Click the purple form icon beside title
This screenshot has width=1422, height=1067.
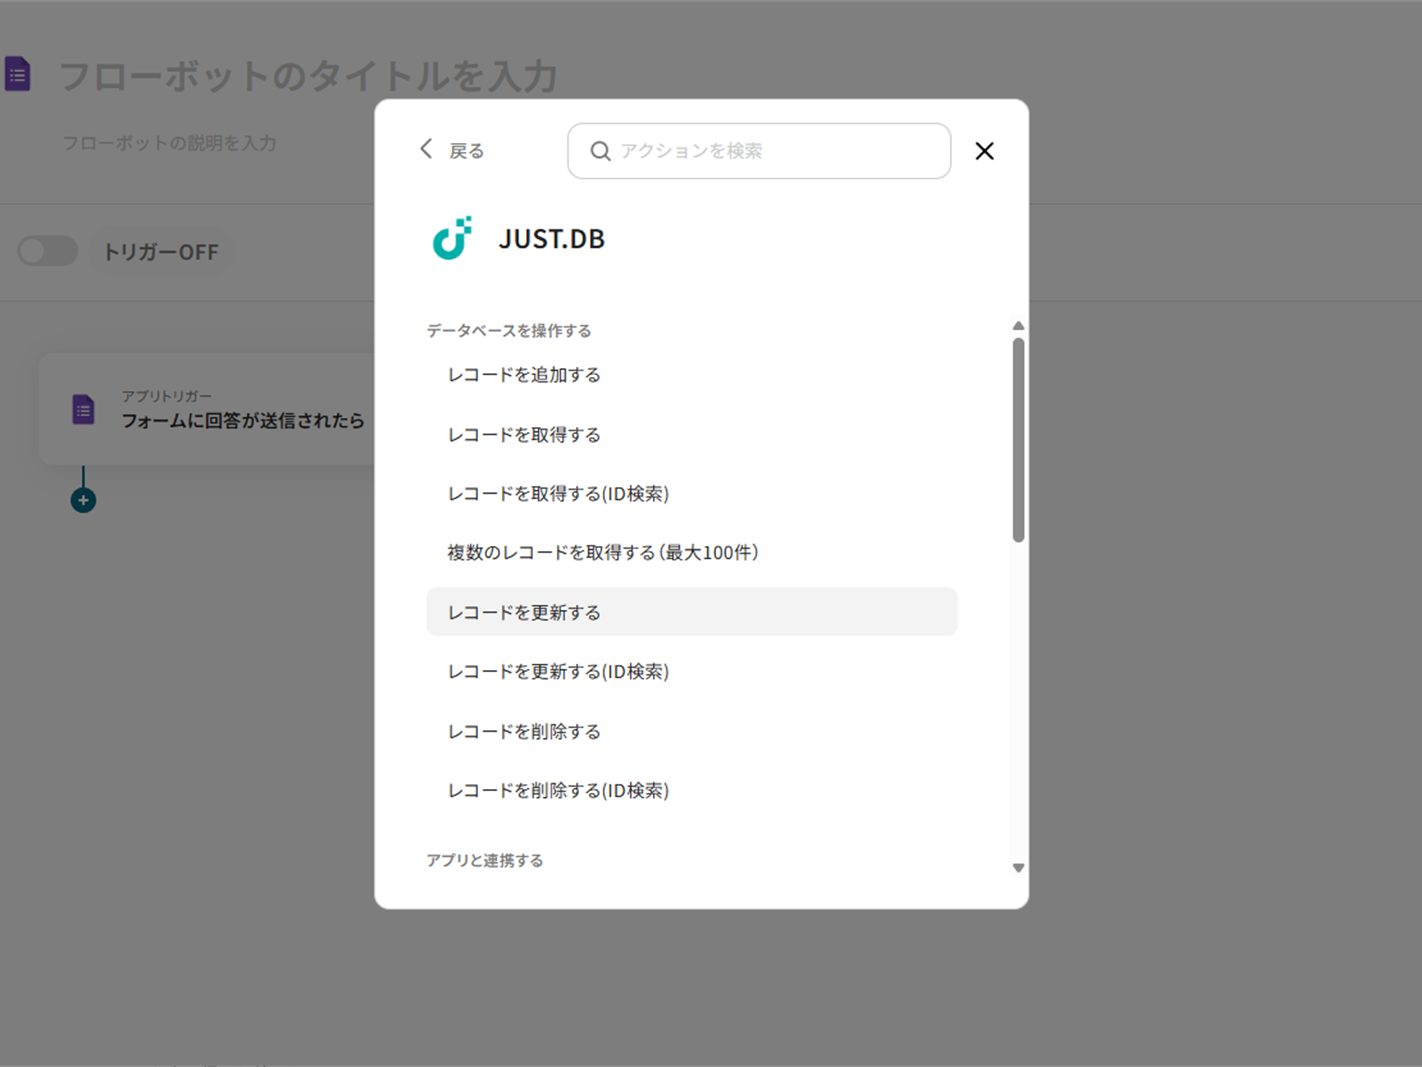coord(18,74)
